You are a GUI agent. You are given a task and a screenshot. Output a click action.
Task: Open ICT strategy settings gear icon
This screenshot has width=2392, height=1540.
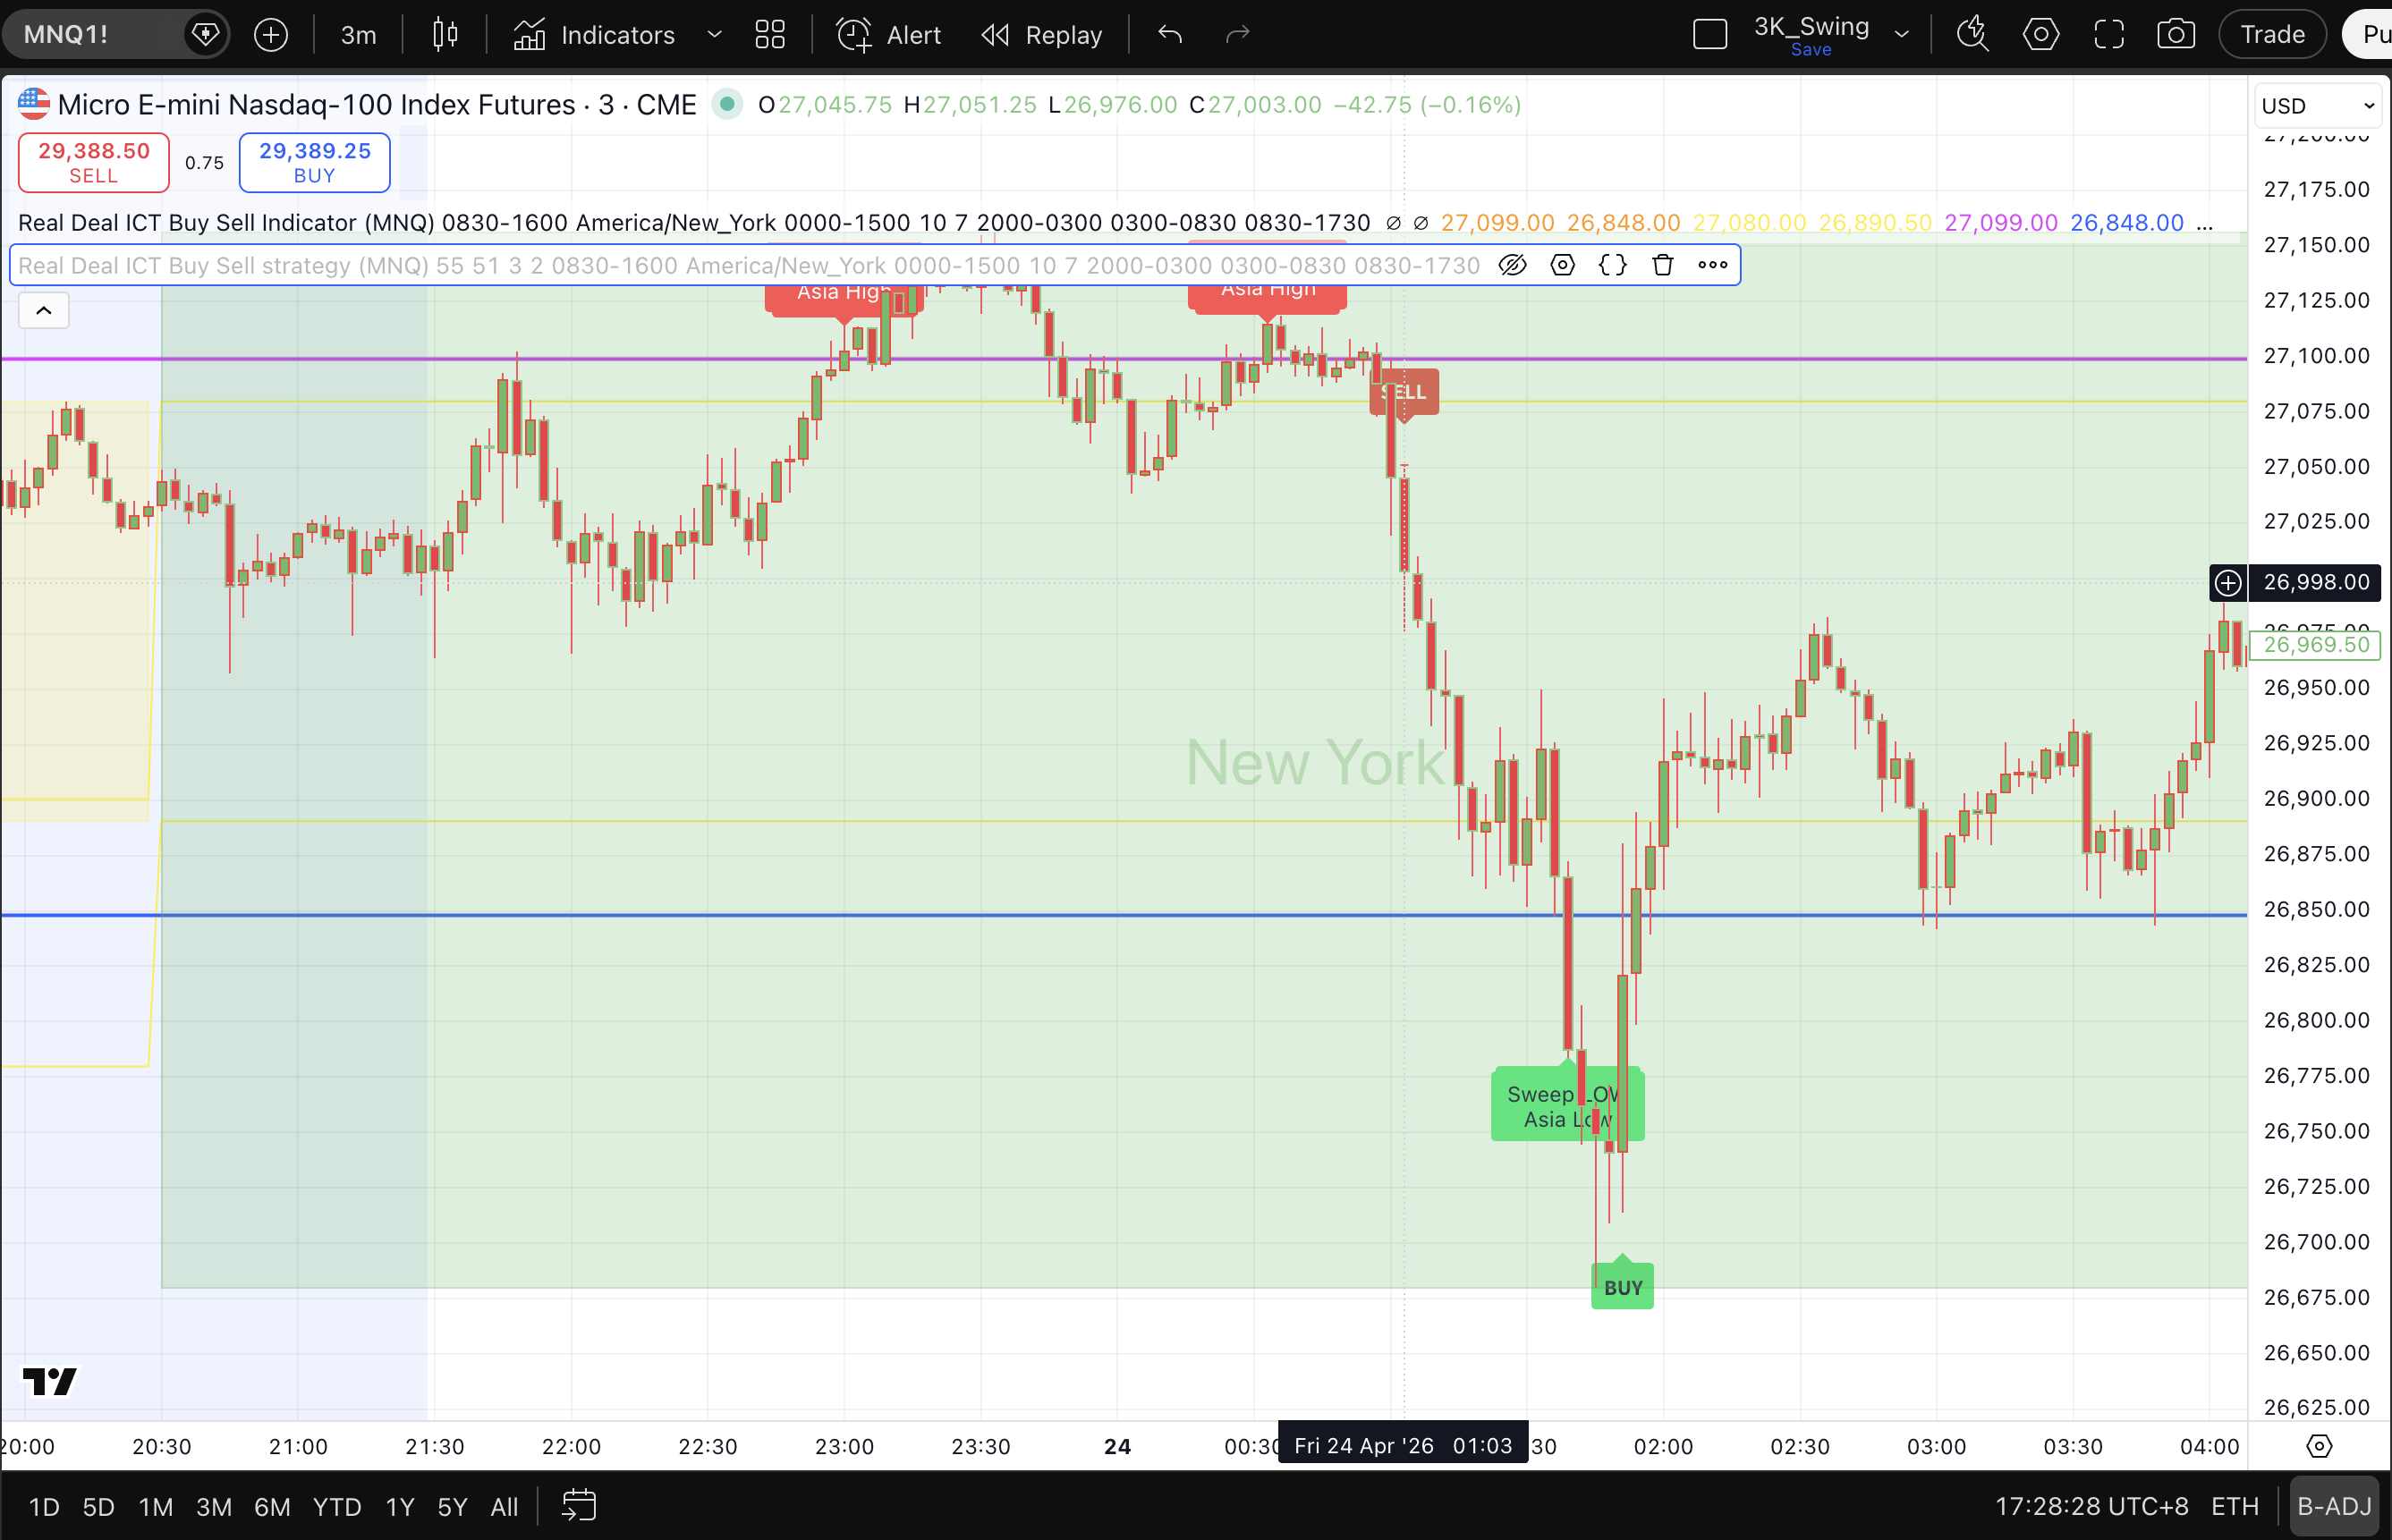click(1562, 265)
